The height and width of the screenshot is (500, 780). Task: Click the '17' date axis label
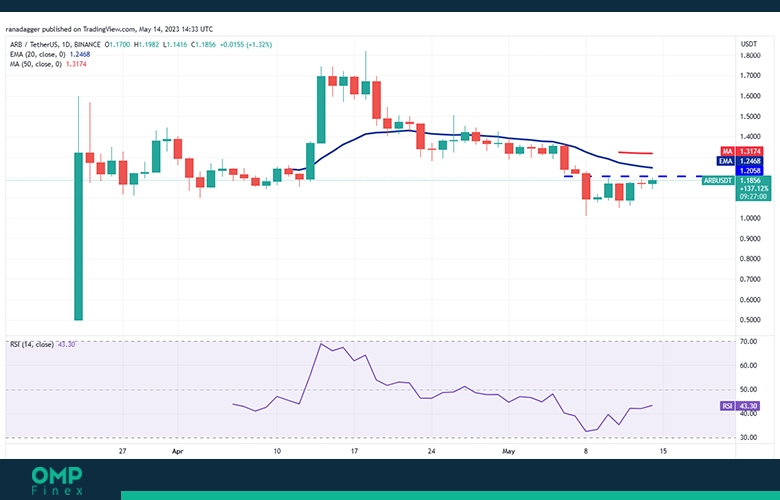354,452
